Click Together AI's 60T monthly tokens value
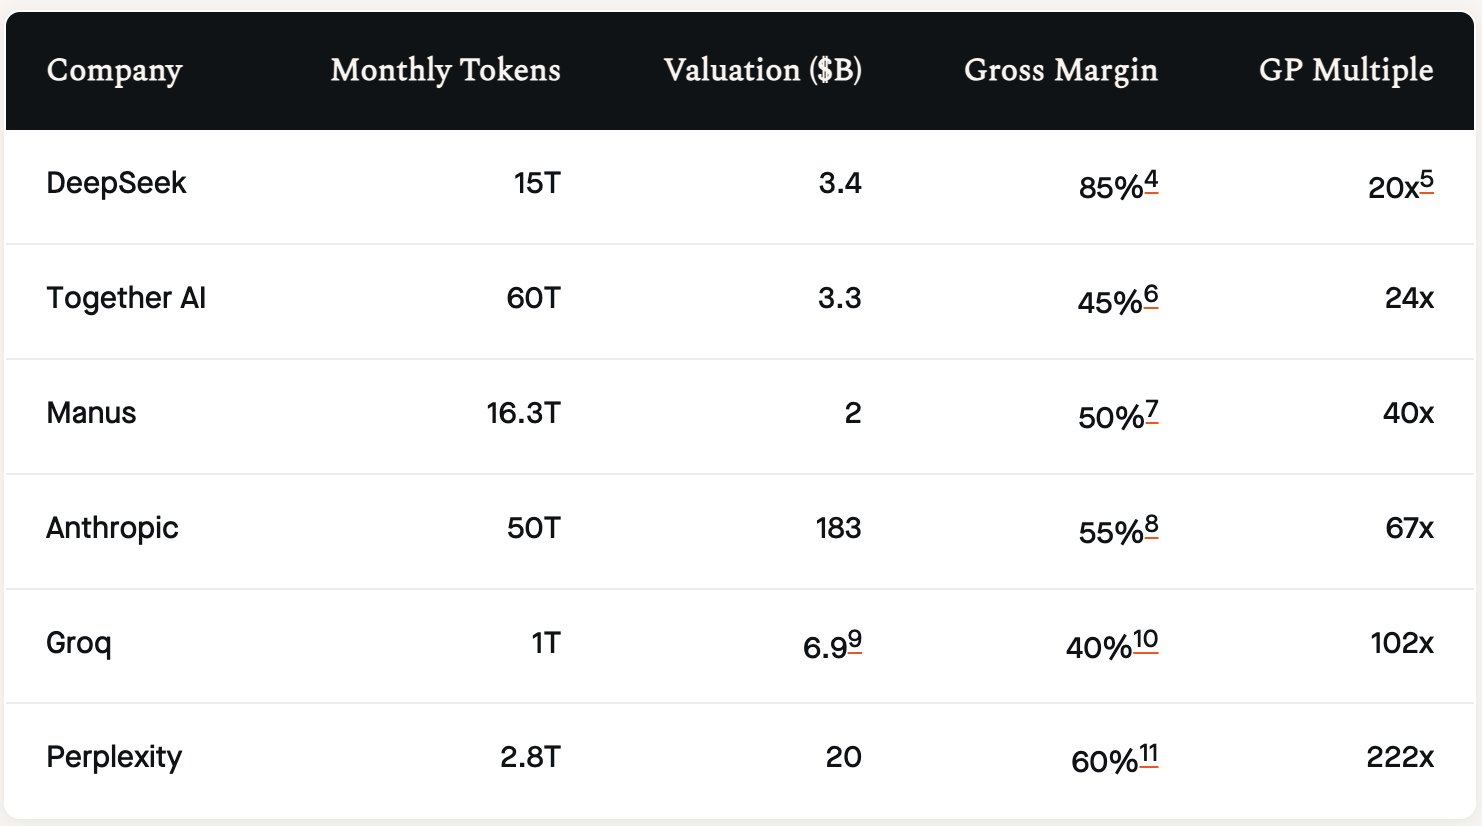The height and width of the screenshot is (826, 1482). click(533, 298)
